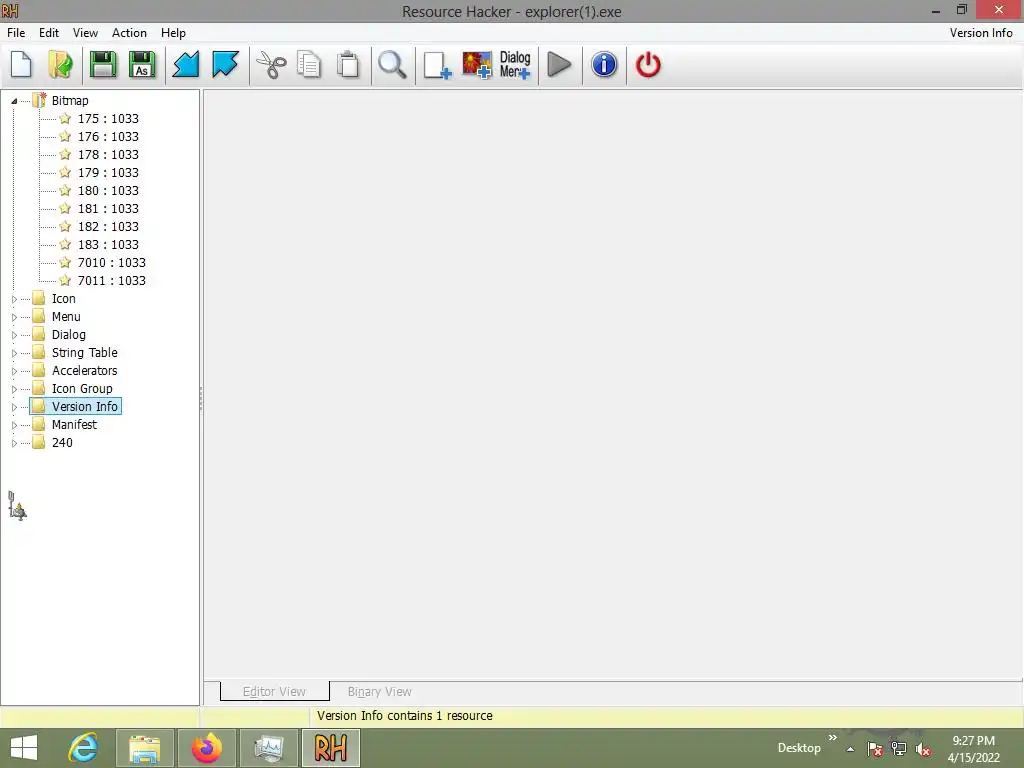Launch Firefox from the taskbar
The image size is (1024, 768).
[207, 748]
